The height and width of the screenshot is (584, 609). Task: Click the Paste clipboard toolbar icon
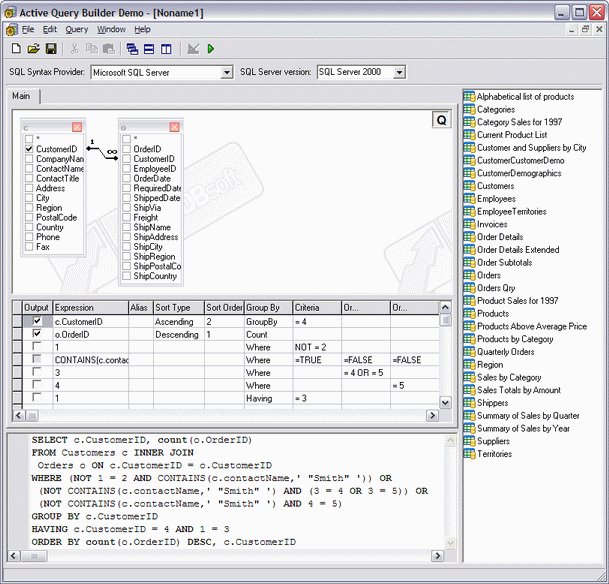point(109,49)
